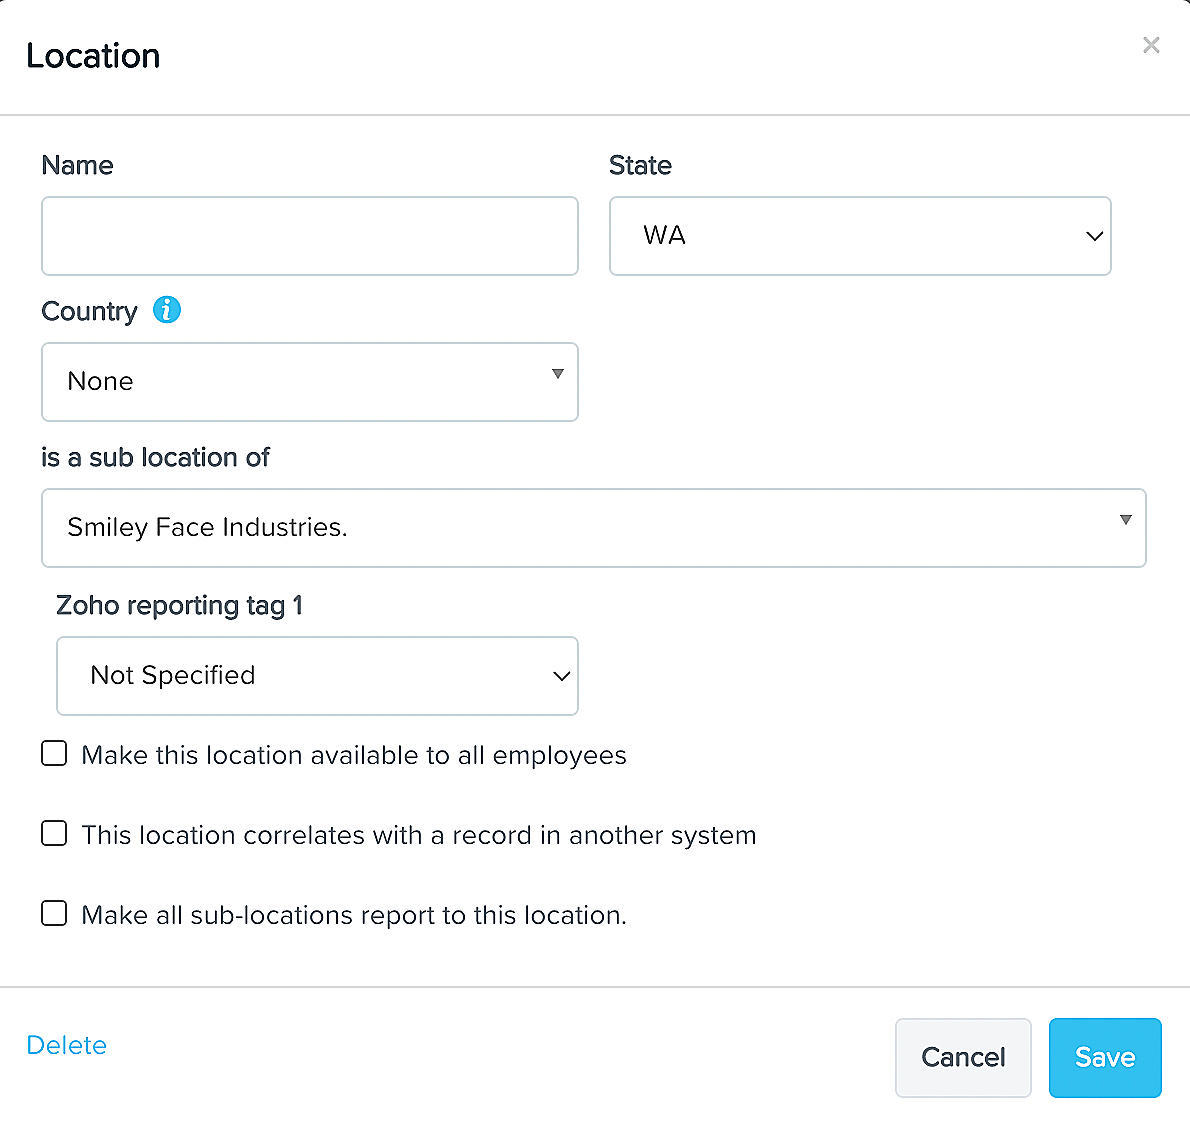Click the chevron arrow in the Zoho reporting tag field
This screenshot has width=1190, height=1124.
[x=562, y=676]
